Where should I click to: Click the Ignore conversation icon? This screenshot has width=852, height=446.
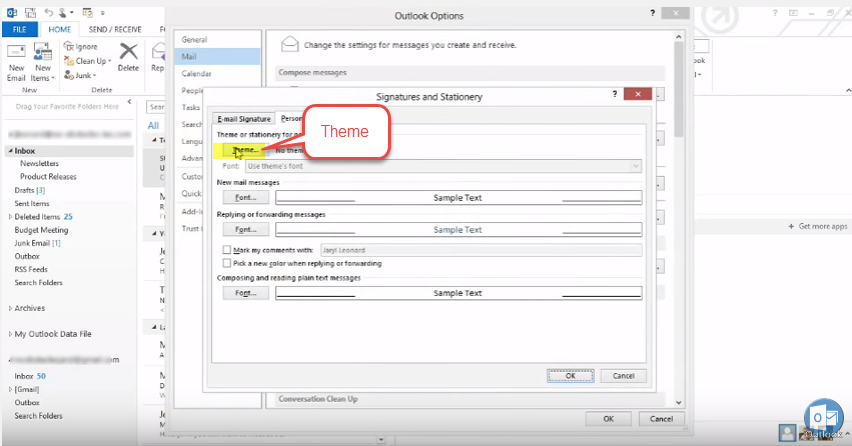69,46
